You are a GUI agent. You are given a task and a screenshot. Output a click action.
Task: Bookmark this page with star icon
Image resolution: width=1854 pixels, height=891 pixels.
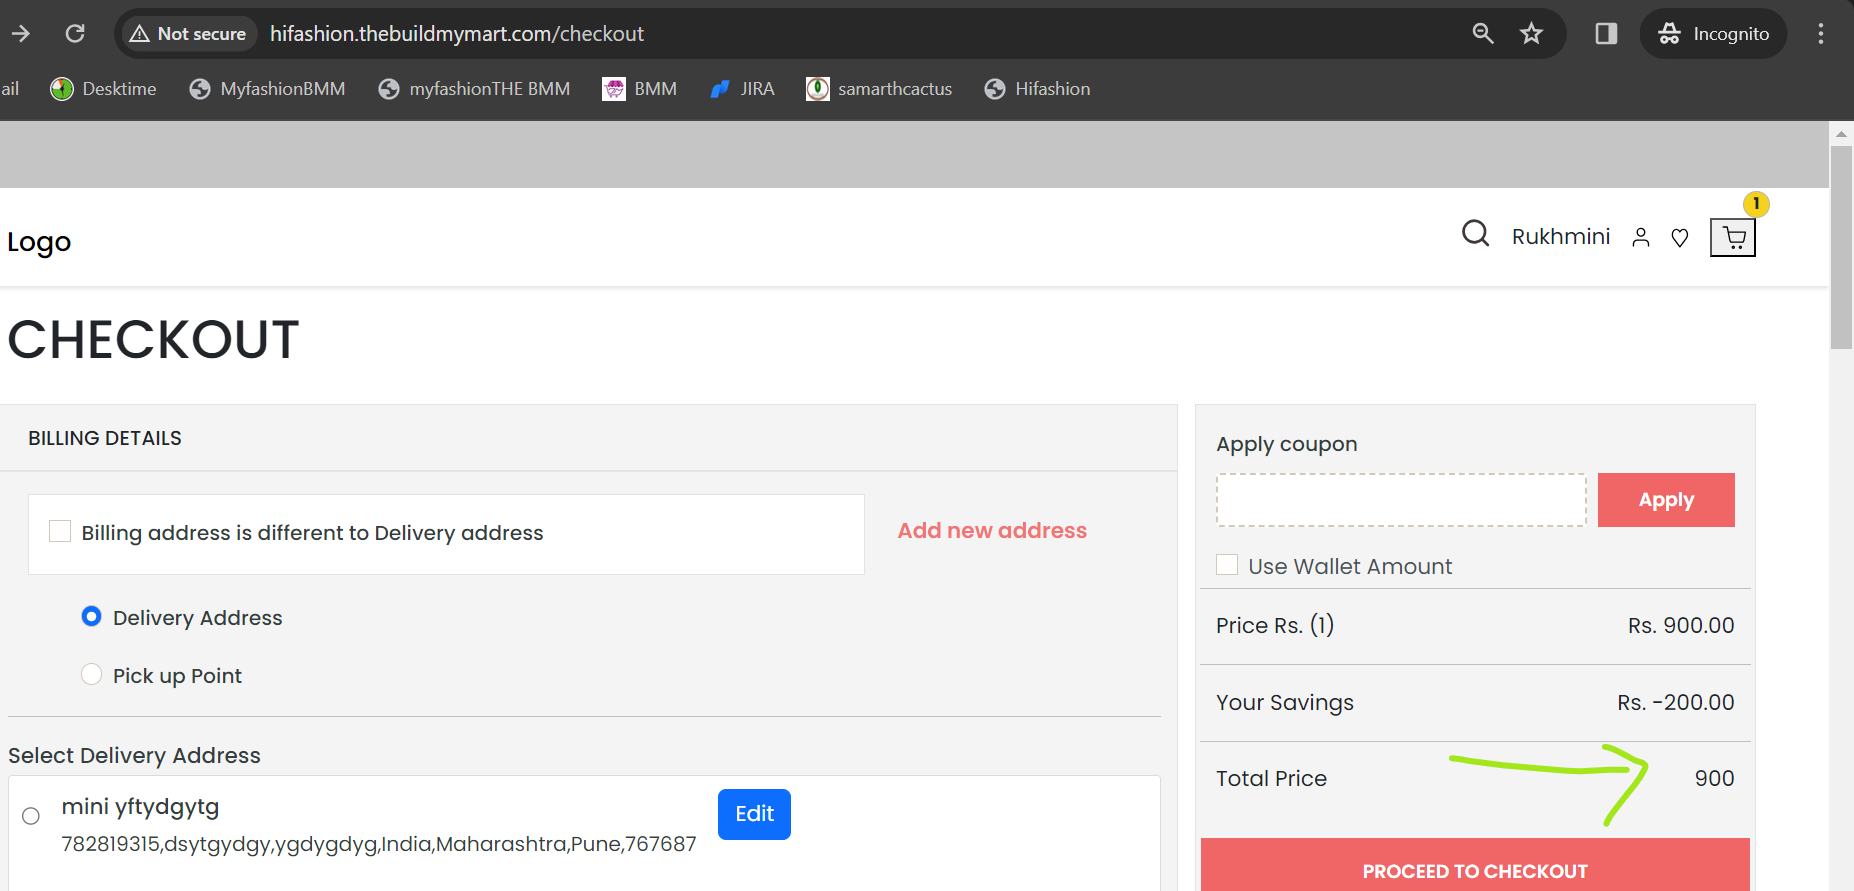(x=1531, y=34)
